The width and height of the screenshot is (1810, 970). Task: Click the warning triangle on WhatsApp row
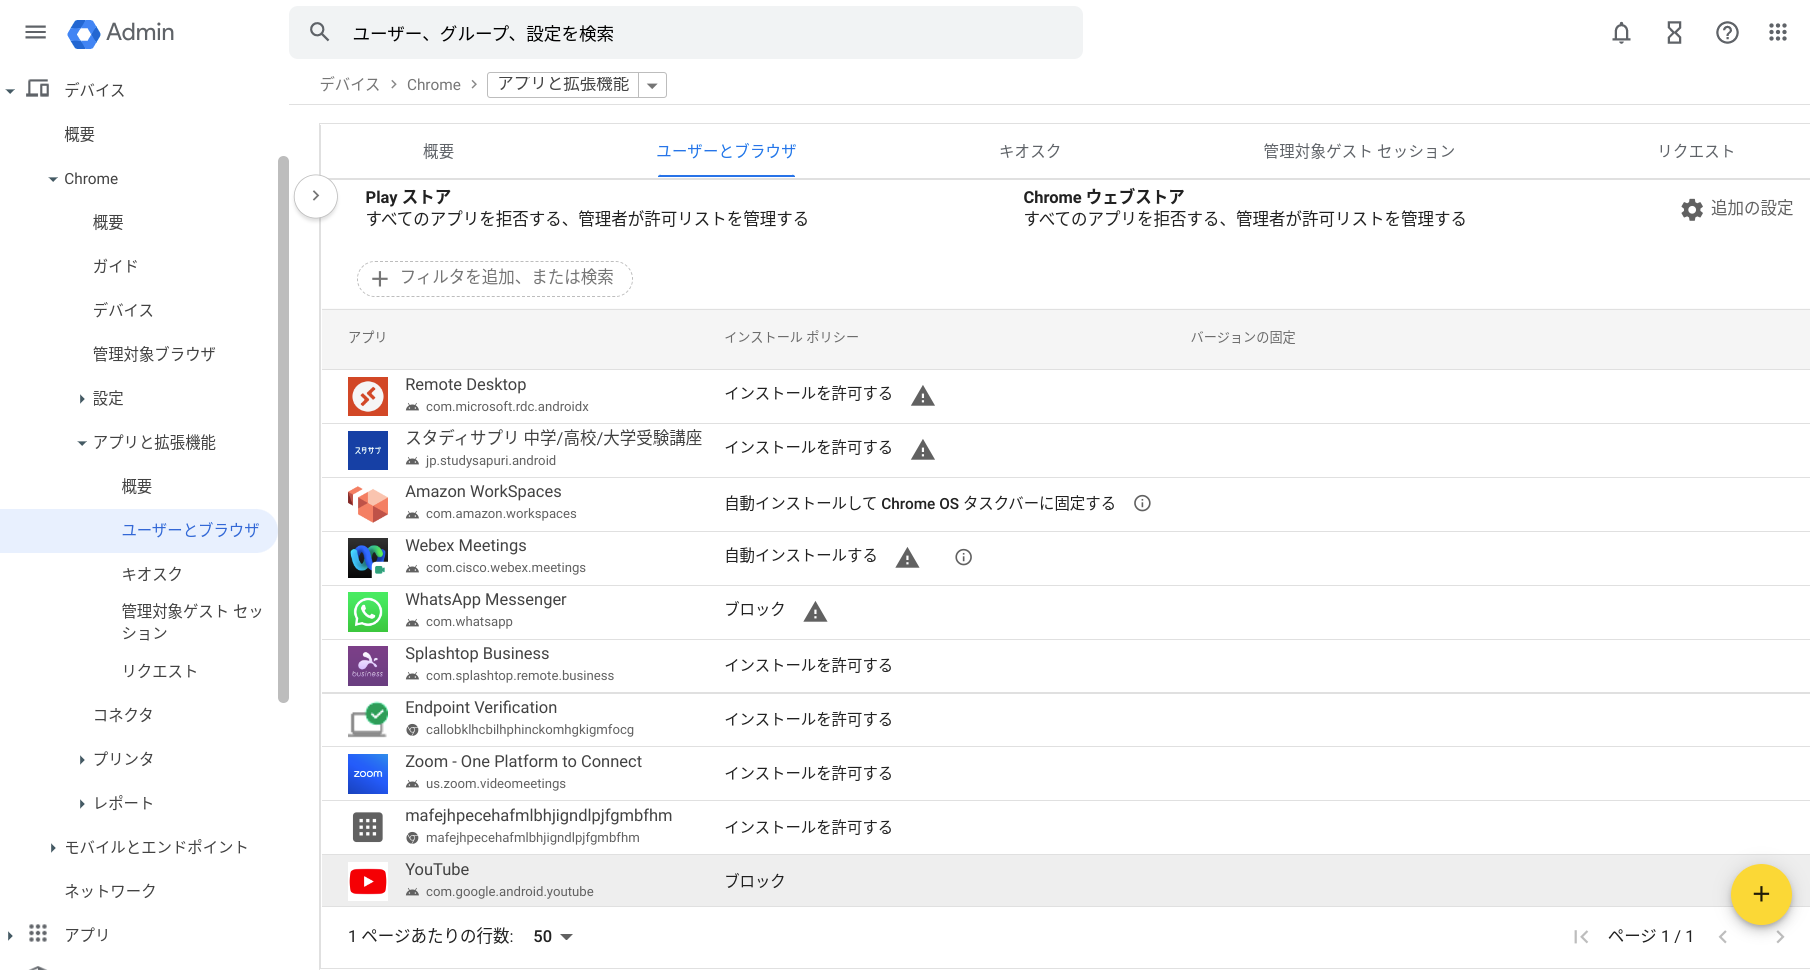(x=816, y=612)
